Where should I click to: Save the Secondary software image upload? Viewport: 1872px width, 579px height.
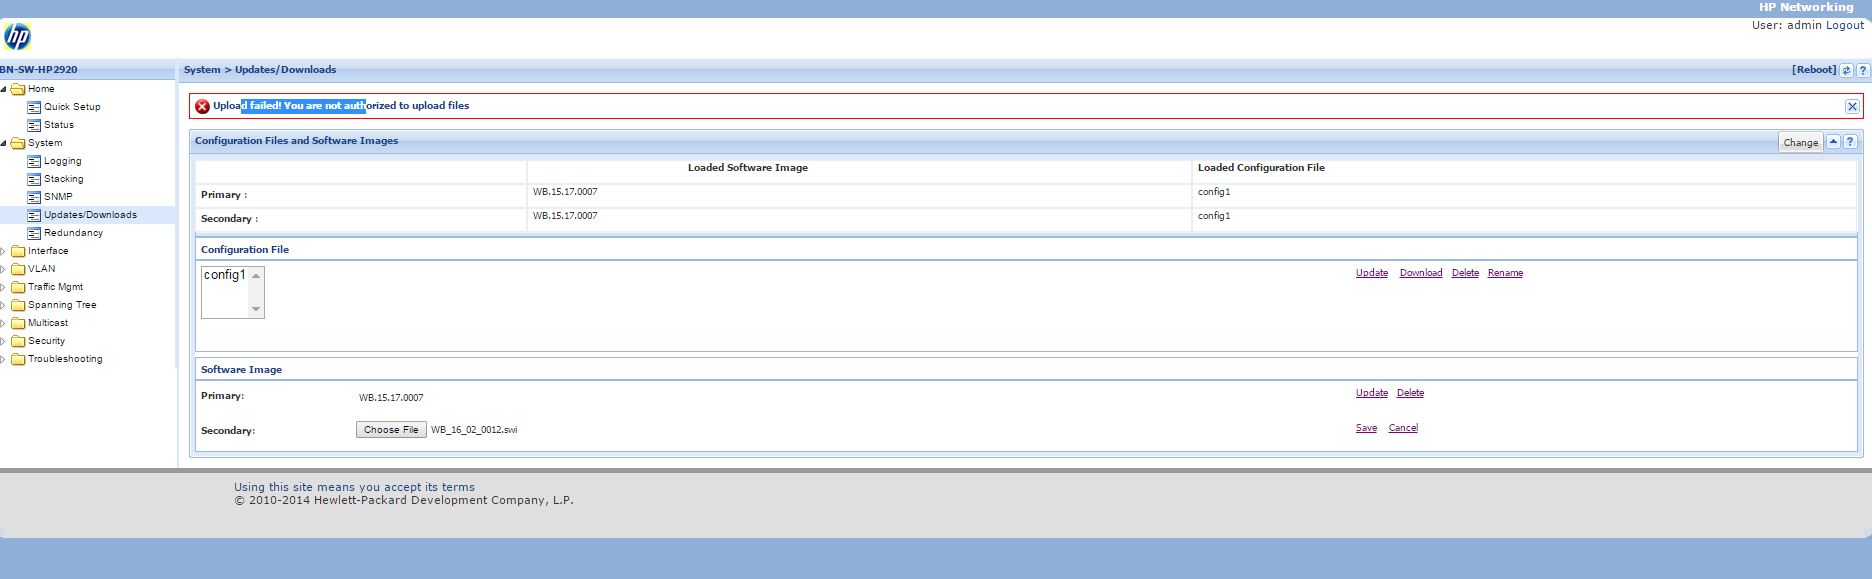pos(1366,428)
